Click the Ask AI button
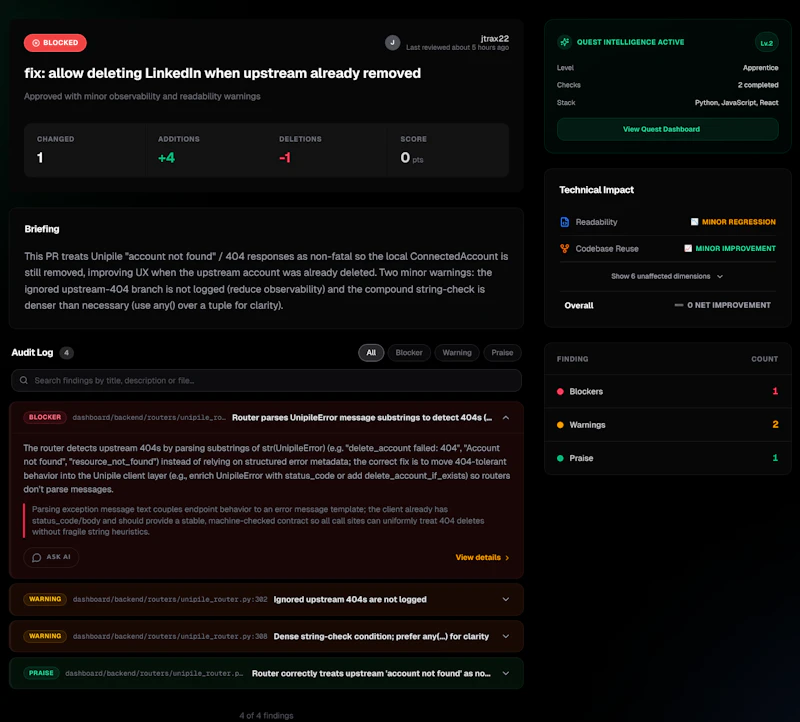800x722 pixels. tap(51, 557)
